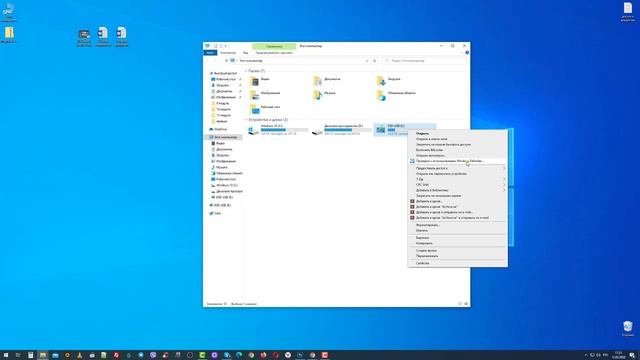Open the Music folder icon in Folders section
This screenshot has height=360, width=640.
click(x=317, y=96)
